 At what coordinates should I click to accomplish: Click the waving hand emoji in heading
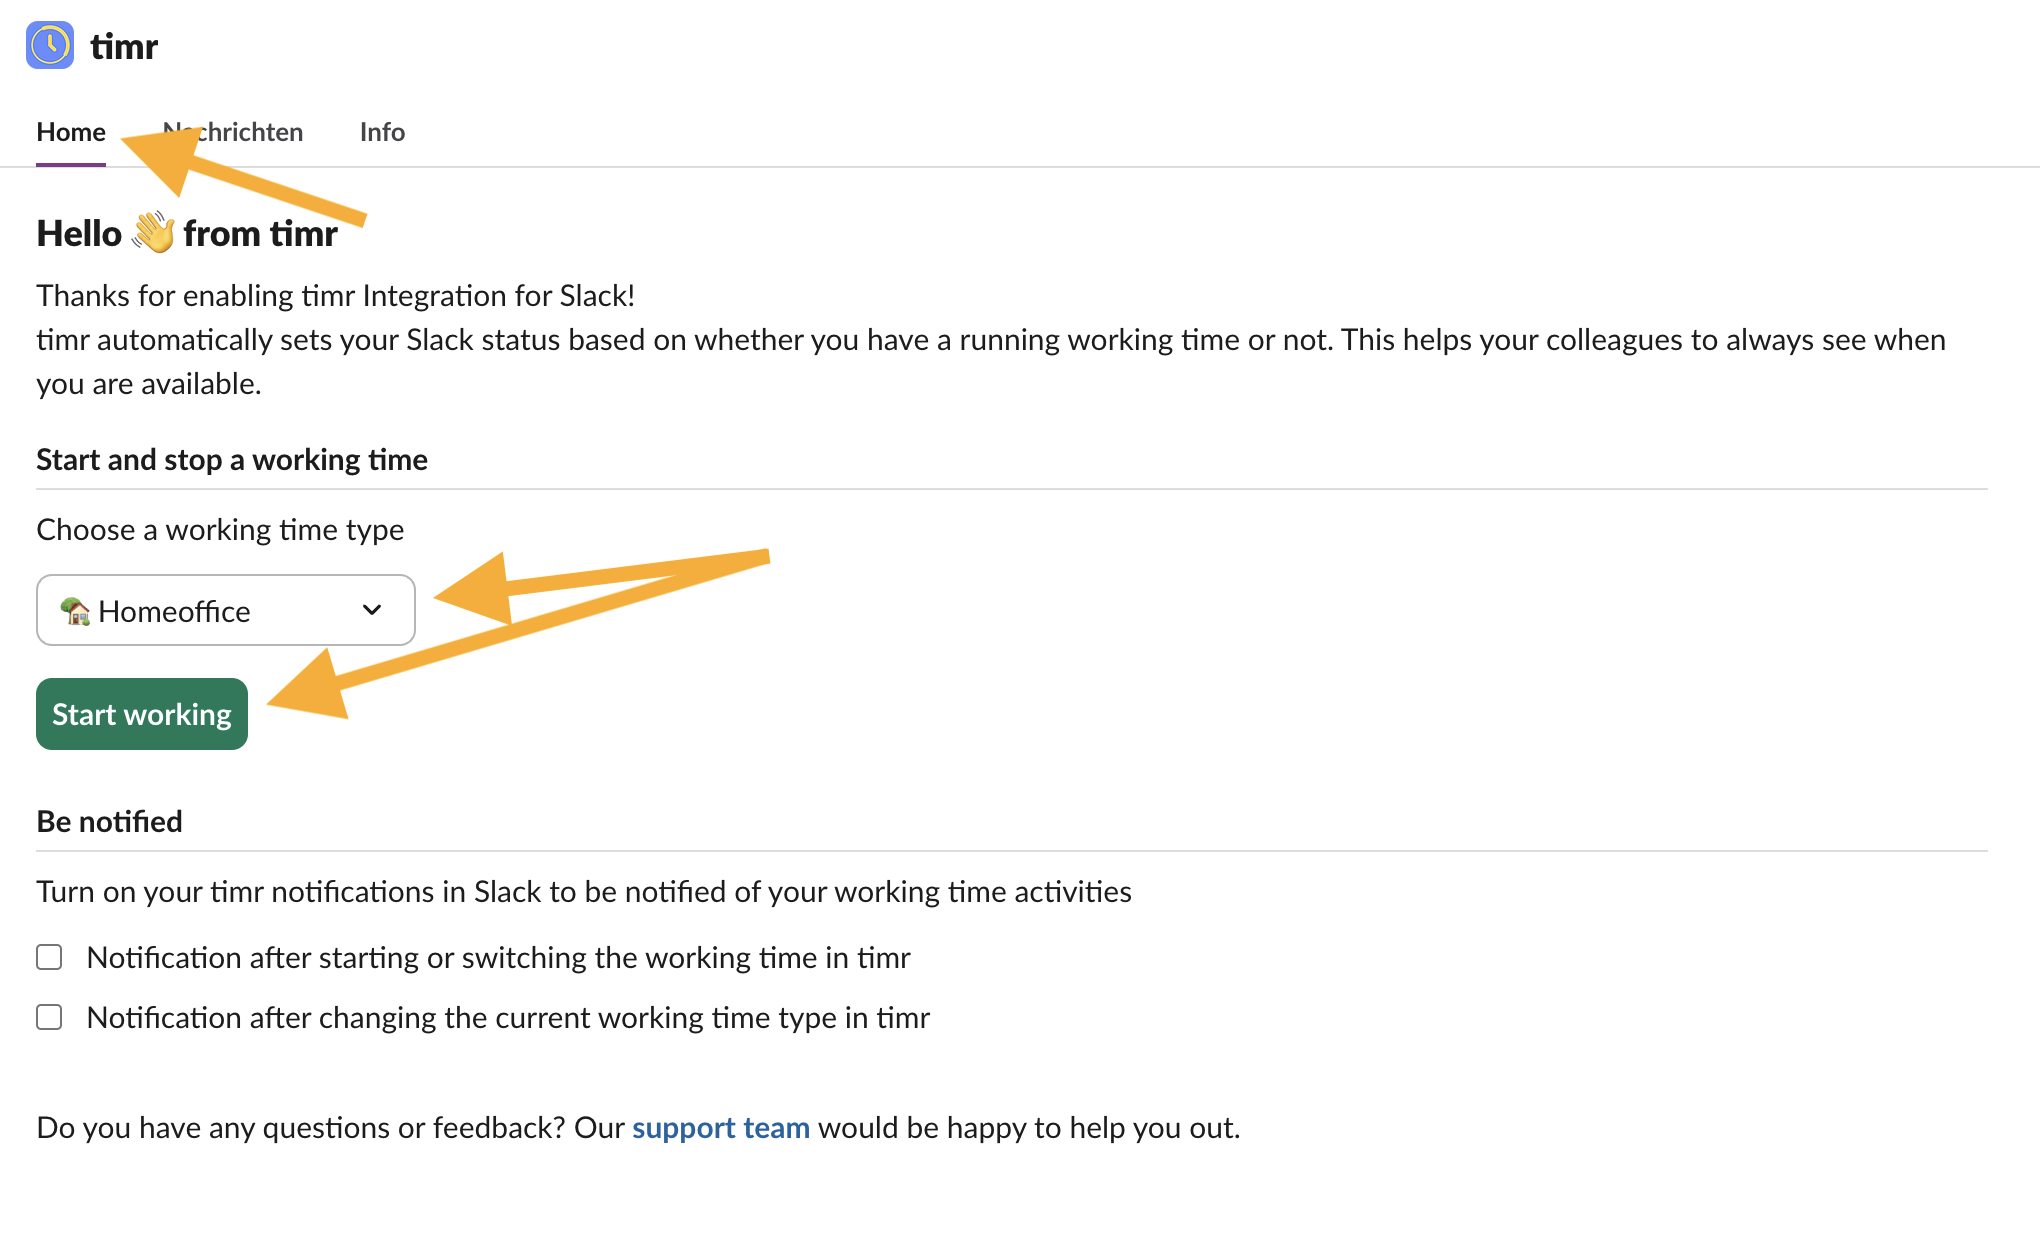(x=153, y=232)
